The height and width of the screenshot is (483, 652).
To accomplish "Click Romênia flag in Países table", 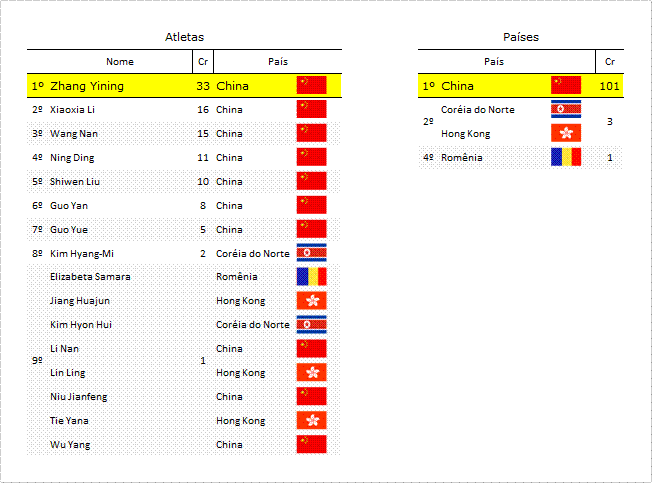I will pyautogui.click(x=566, y=157).
